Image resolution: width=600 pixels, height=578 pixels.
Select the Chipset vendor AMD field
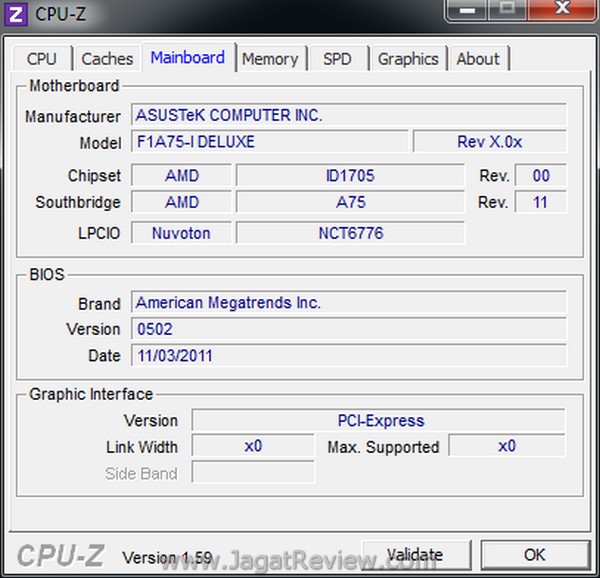pos(181,176)
